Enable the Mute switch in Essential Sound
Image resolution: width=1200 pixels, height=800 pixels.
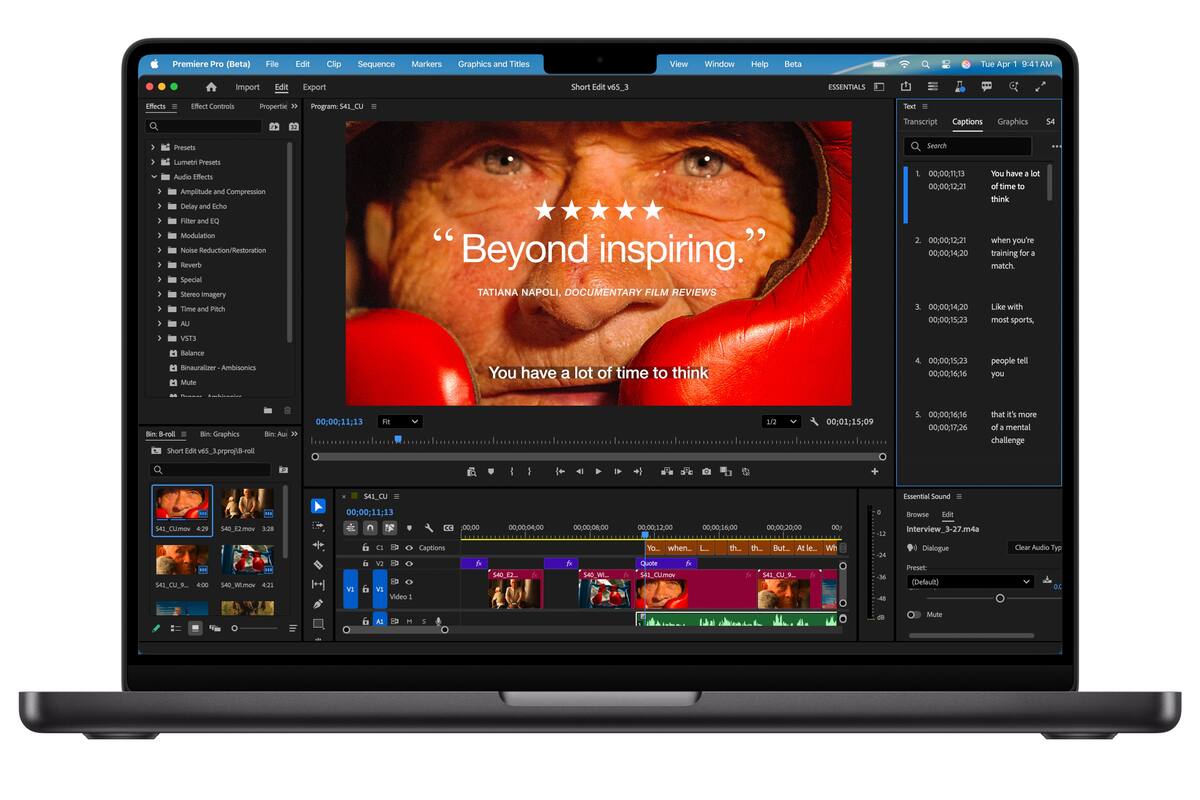tap(913, 614)
